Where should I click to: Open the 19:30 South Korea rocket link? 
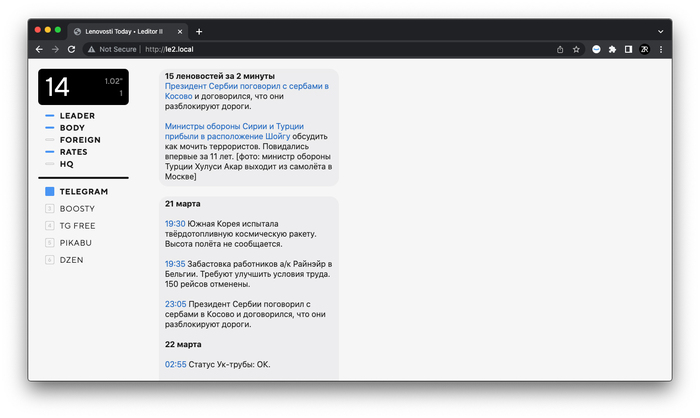[x=175, y=223]
